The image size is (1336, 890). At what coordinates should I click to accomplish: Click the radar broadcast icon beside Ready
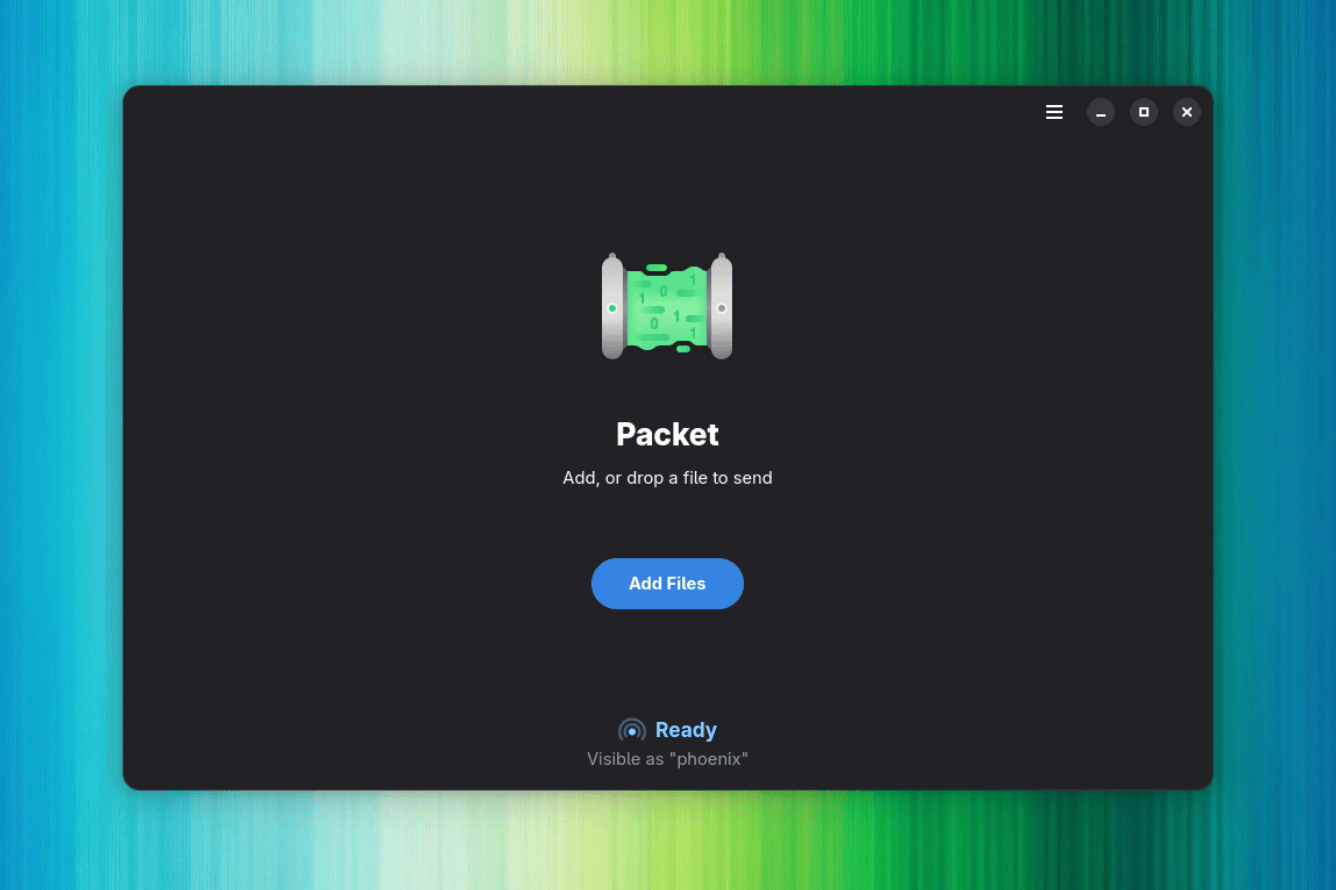tap(632, 730)
